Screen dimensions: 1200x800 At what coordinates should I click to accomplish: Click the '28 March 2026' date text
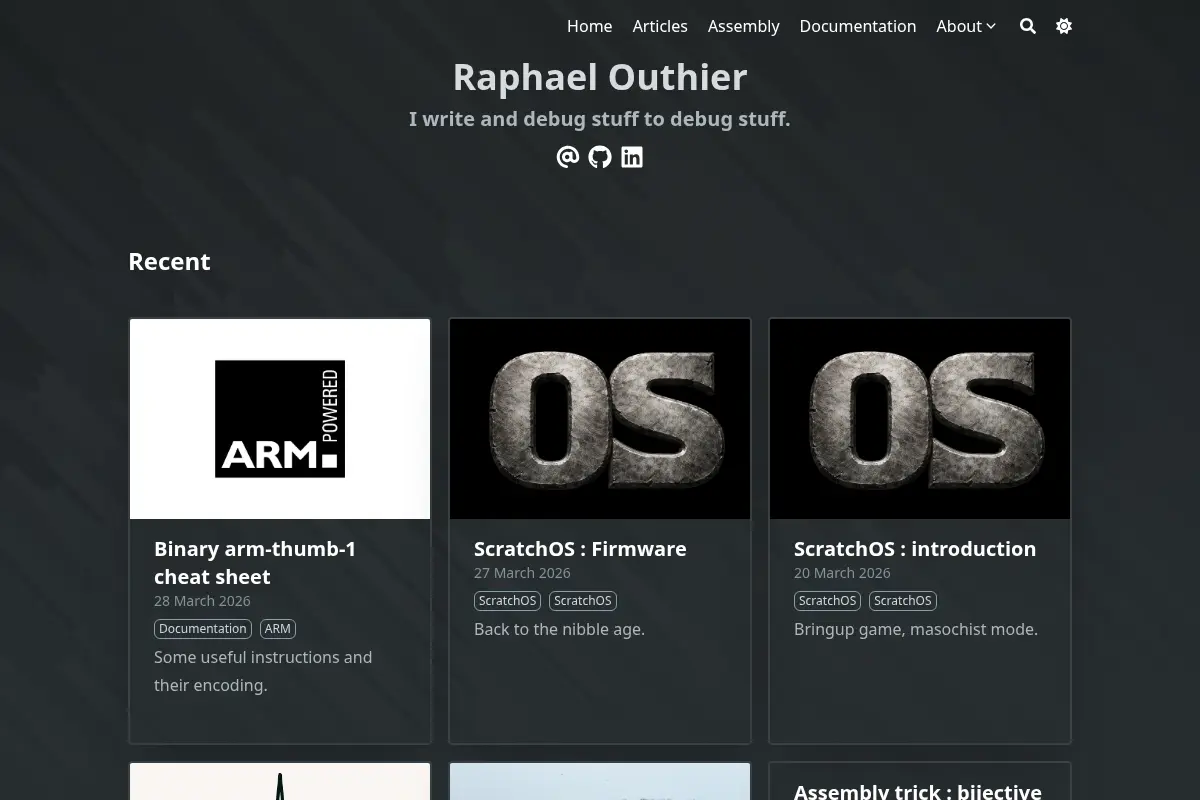(202, 601)
